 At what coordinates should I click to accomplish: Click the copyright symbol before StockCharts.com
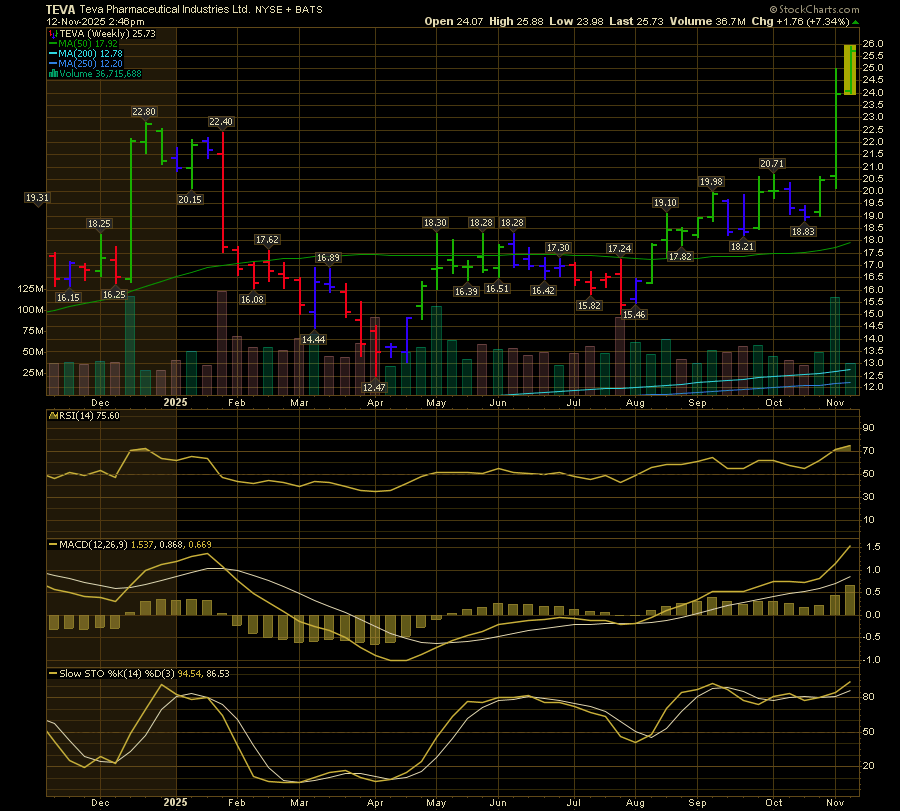[x=775, y=8]
